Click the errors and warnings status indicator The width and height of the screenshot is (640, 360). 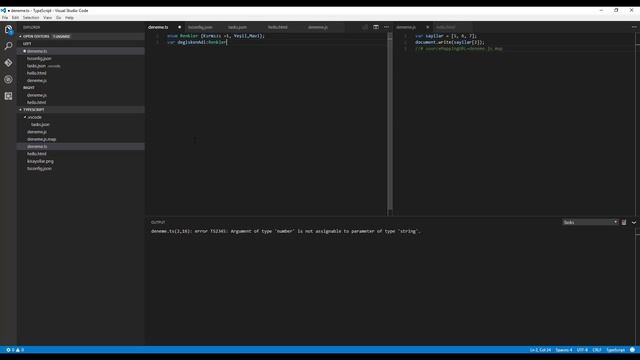point(15,350)
